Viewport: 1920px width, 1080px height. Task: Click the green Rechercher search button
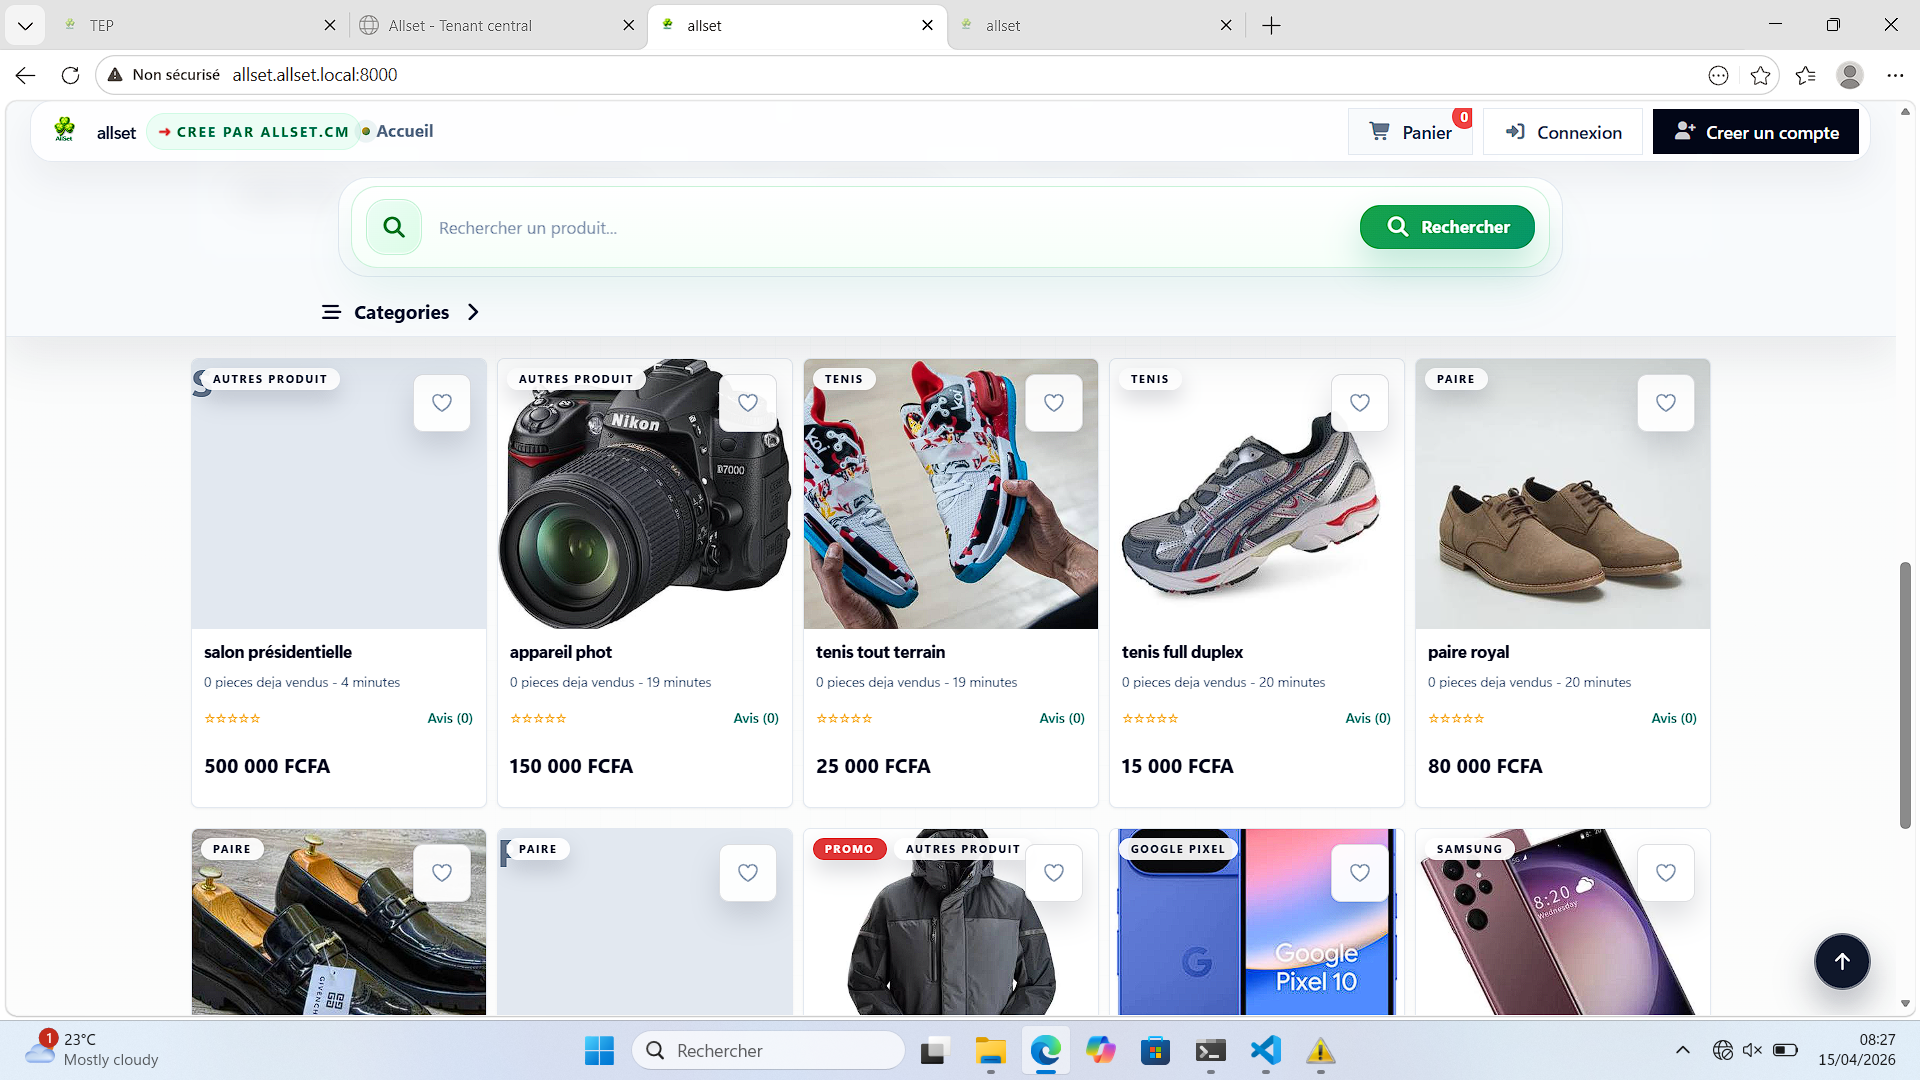(x=1447, y=227)
